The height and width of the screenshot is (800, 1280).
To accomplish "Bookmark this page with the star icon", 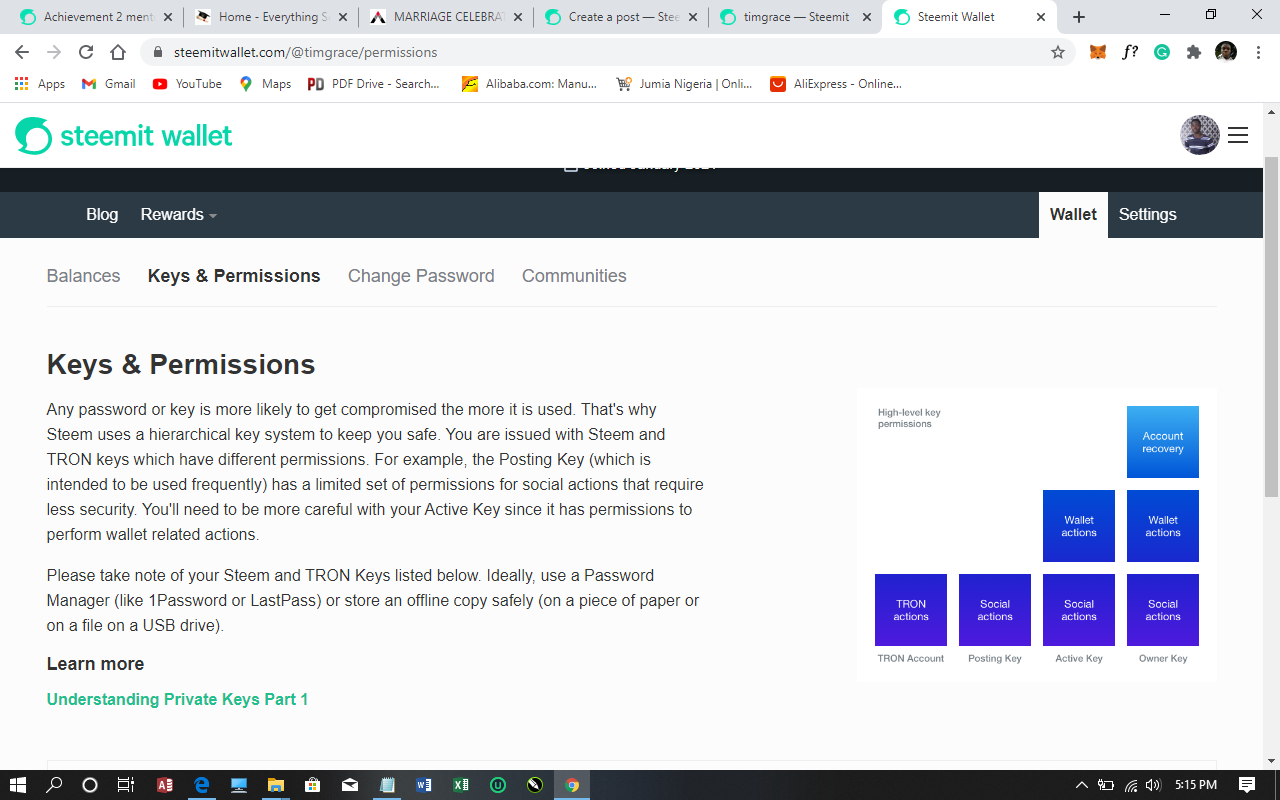I will coord(1057,51).
